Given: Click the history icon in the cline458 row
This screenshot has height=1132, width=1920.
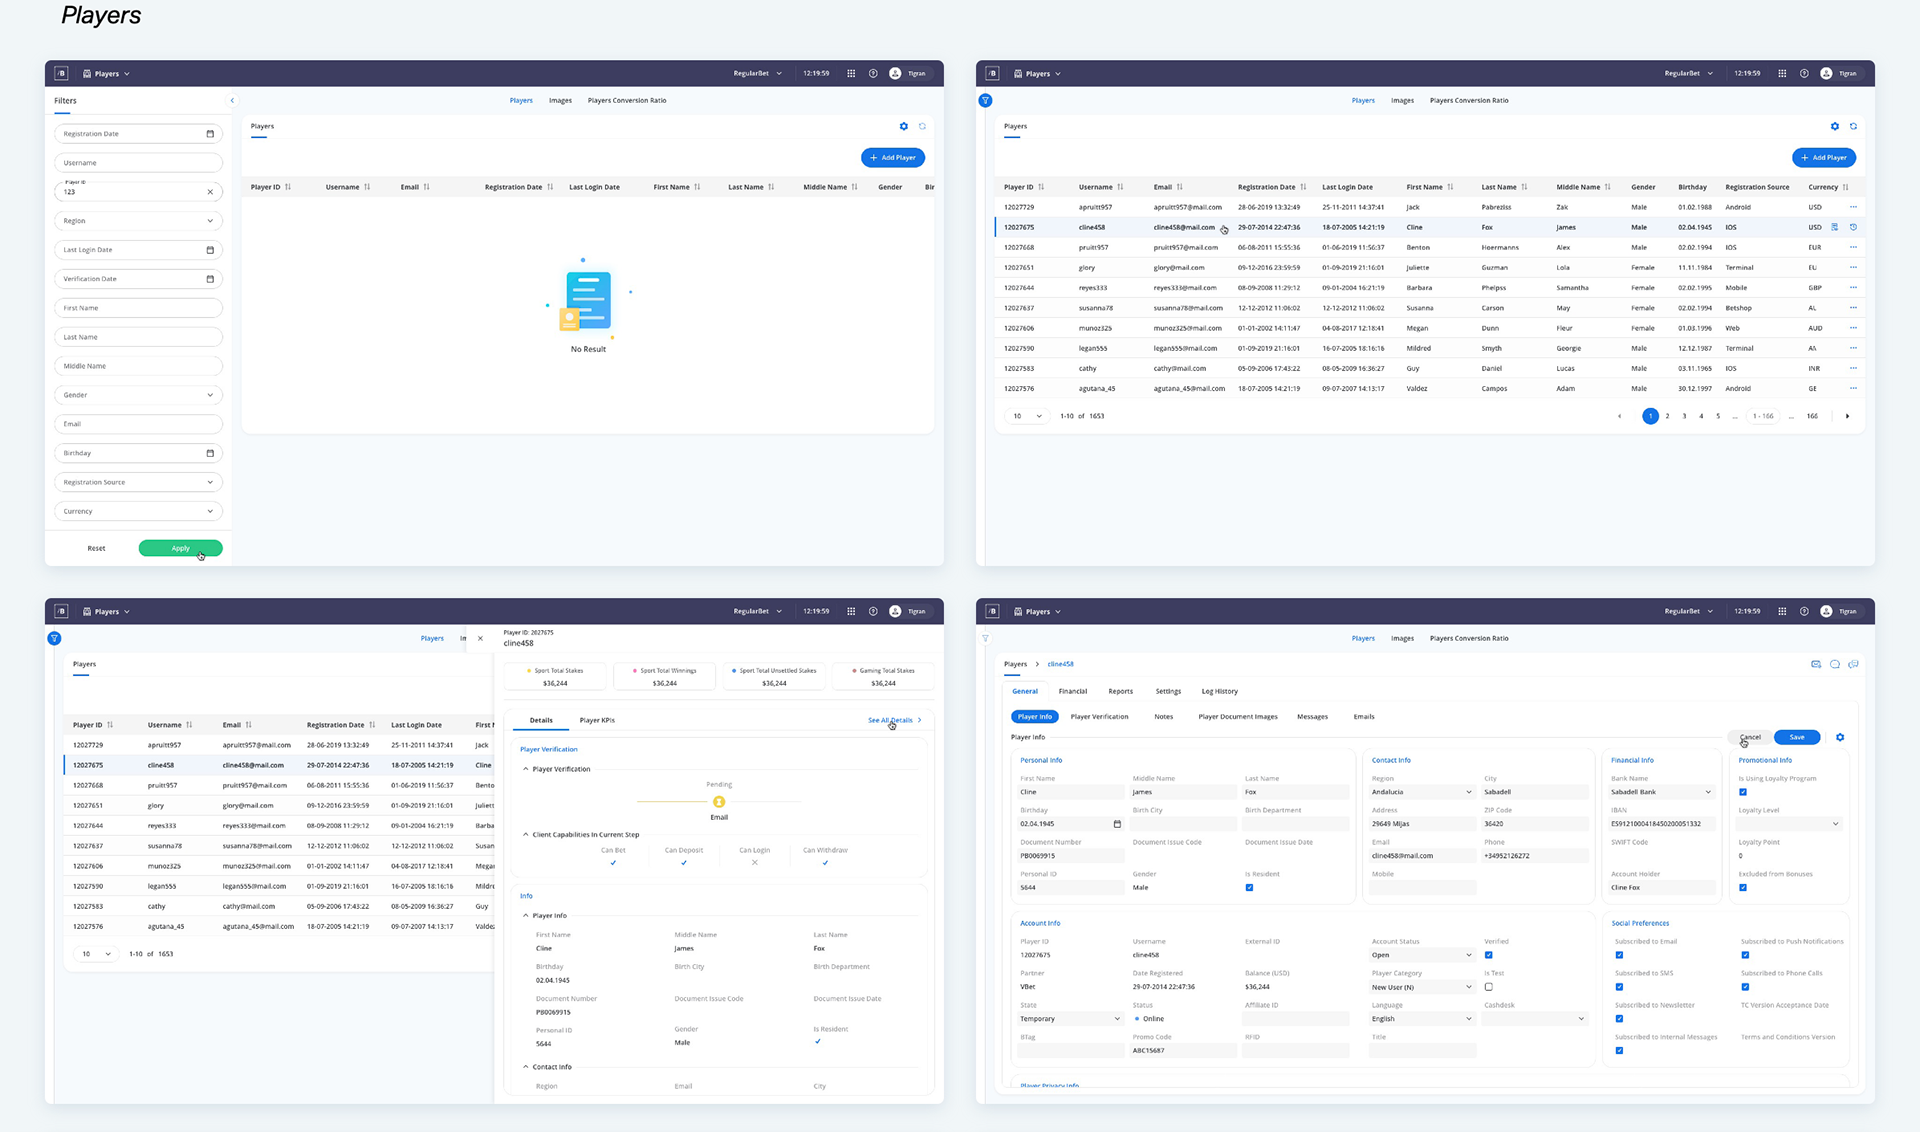Looking at the screenshot, I should pyautogui.click(x=1853, y=227).
